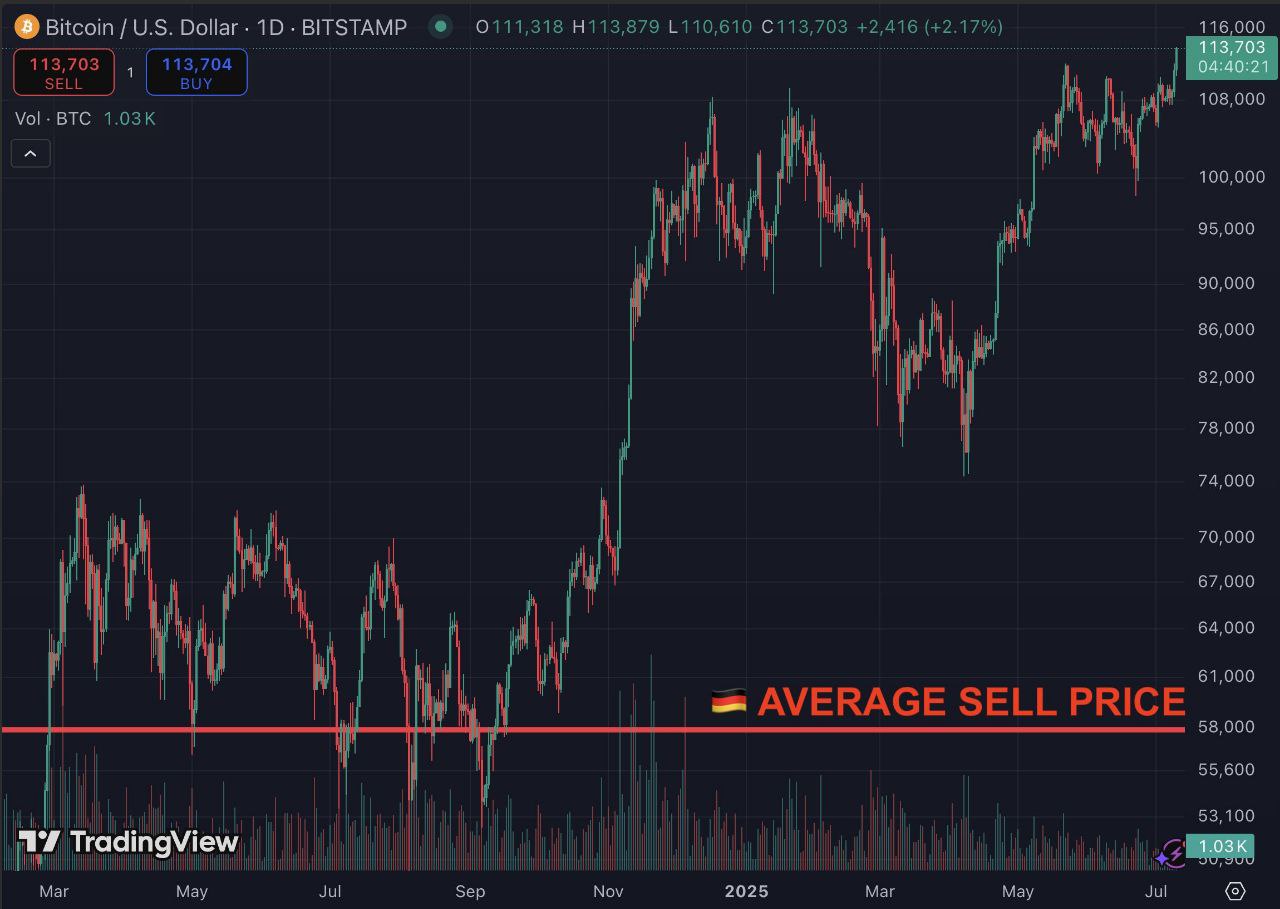1280x909 pixels.
Task: Click the German flag icon
Action: click(728, 702)
